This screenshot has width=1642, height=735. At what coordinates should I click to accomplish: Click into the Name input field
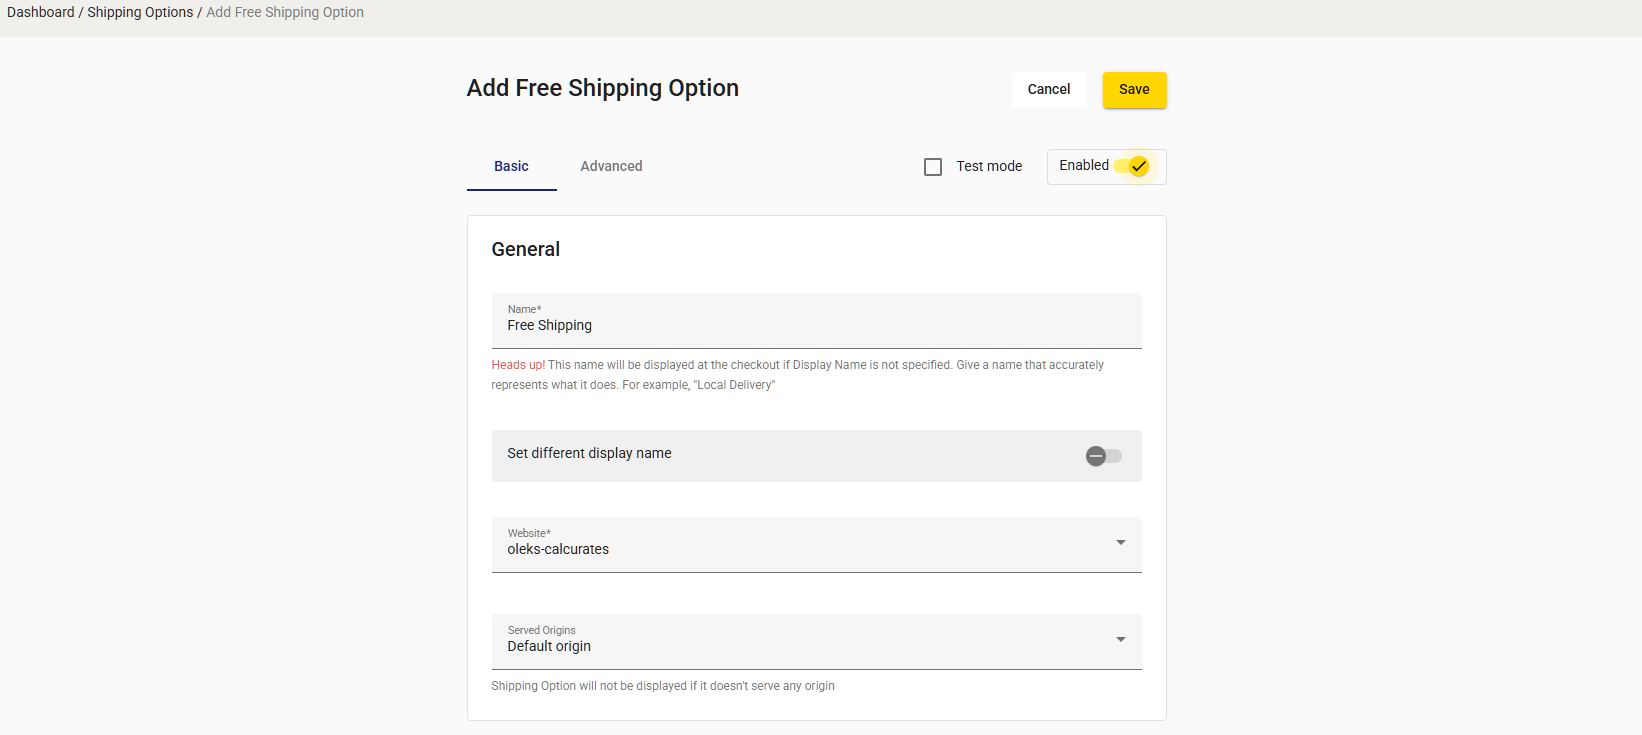816,326
